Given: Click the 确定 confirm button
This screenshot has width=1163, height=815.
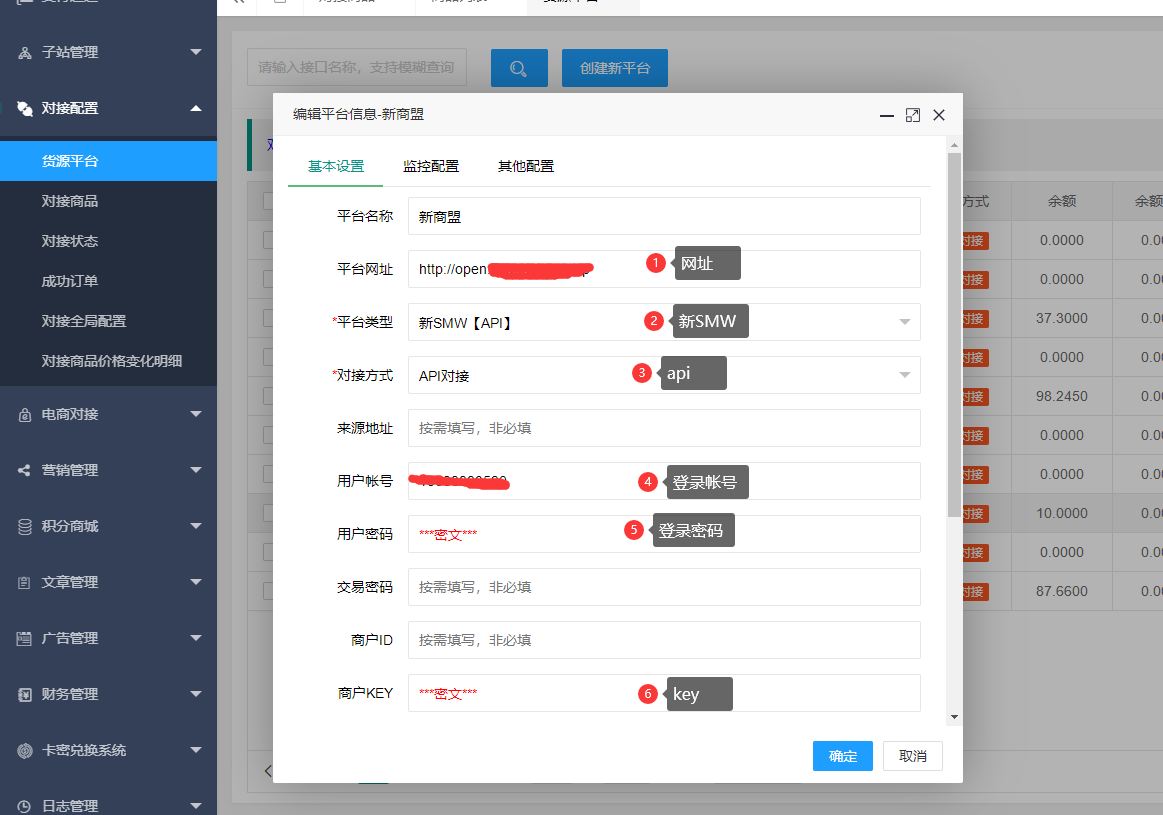Looking at the screenshot, I should 843,756.
